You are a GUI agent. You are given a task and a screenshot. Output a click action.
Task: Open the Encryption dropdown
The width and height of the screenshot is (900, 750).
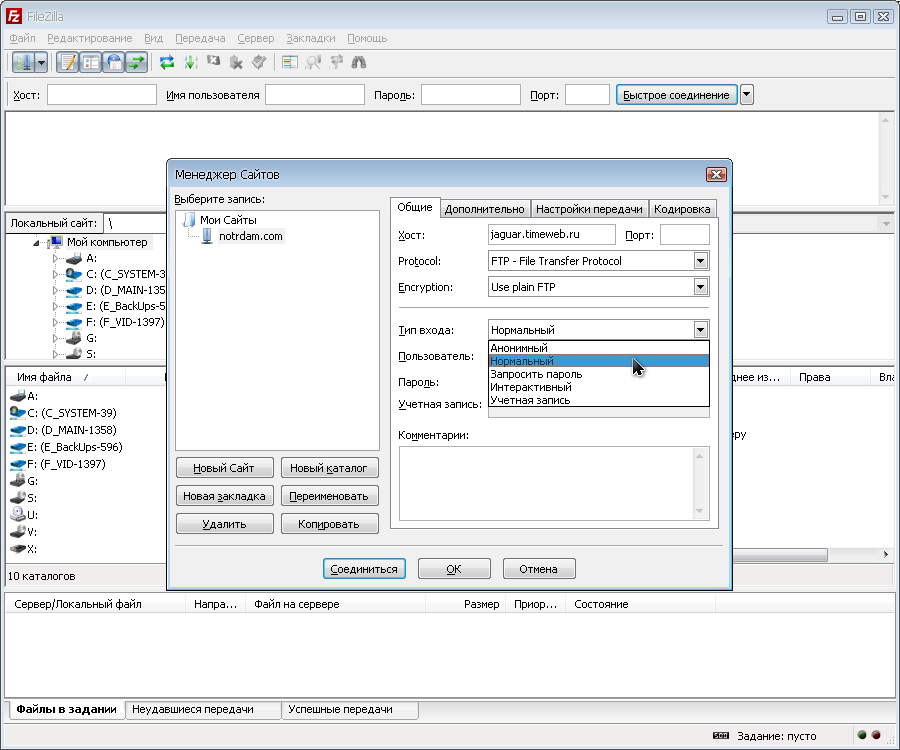pos(700,287)
